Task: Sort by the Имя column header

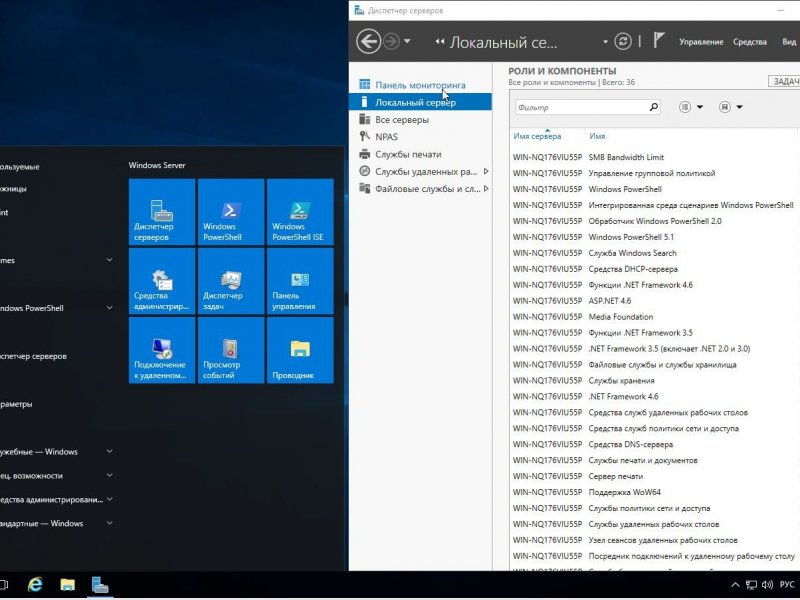Action: (597, 136)
